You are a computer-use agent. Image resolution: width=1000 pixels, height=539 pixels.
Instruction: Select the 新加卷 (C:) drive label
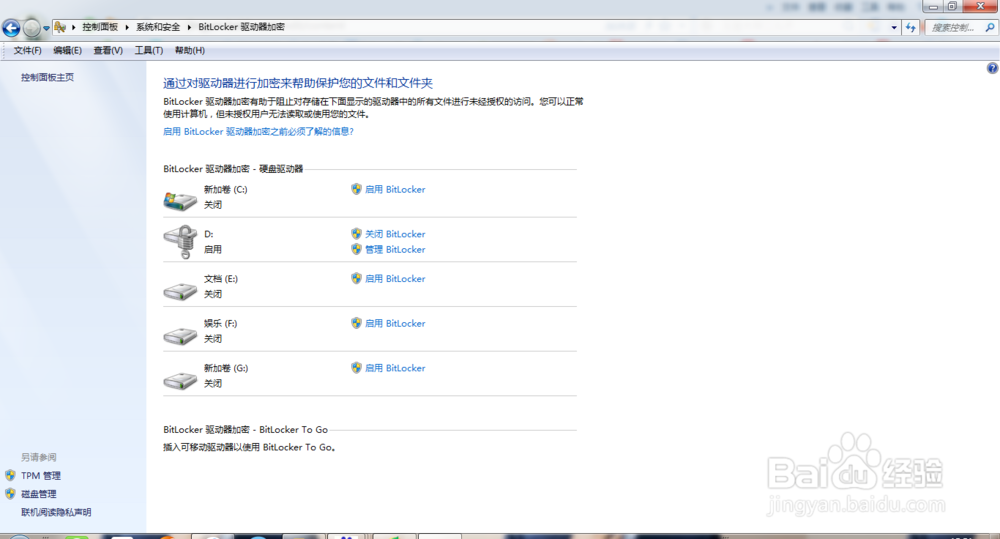(226, 189)
